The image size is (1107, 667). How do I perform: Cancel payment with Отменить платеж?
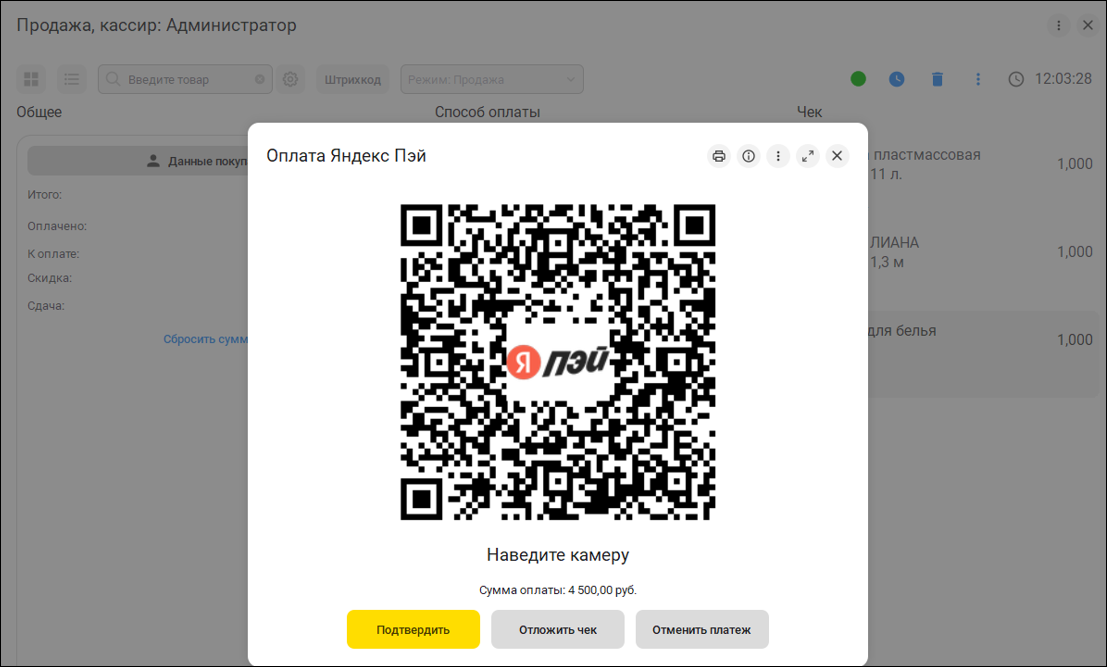702,630
